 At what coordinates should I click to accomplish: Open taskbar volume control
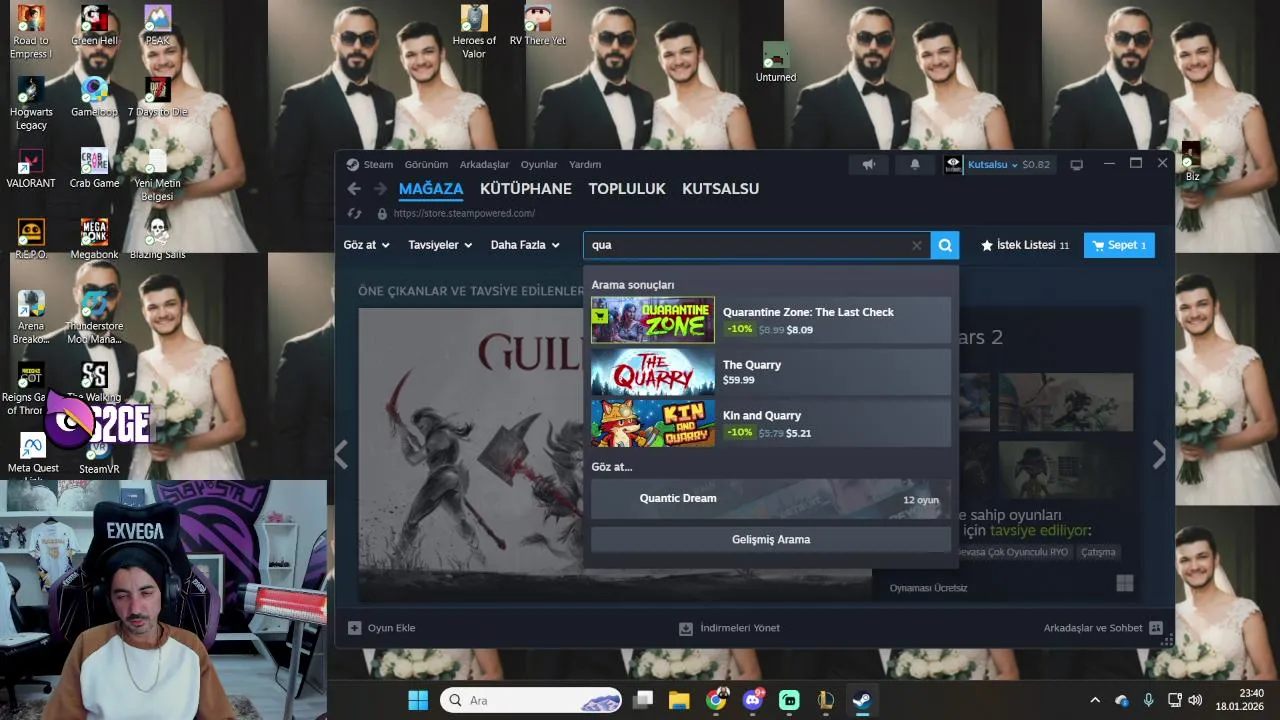[1195, 700]
